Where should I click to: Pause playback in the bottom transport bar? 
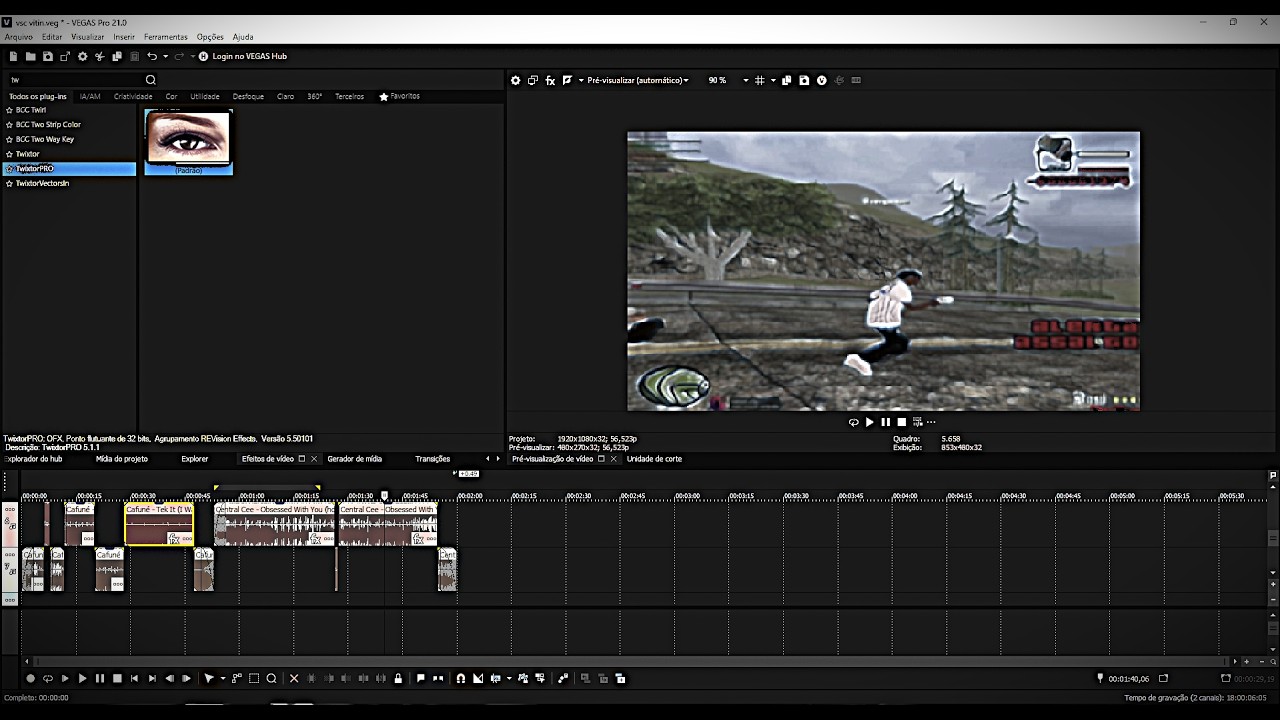point(100,679)
